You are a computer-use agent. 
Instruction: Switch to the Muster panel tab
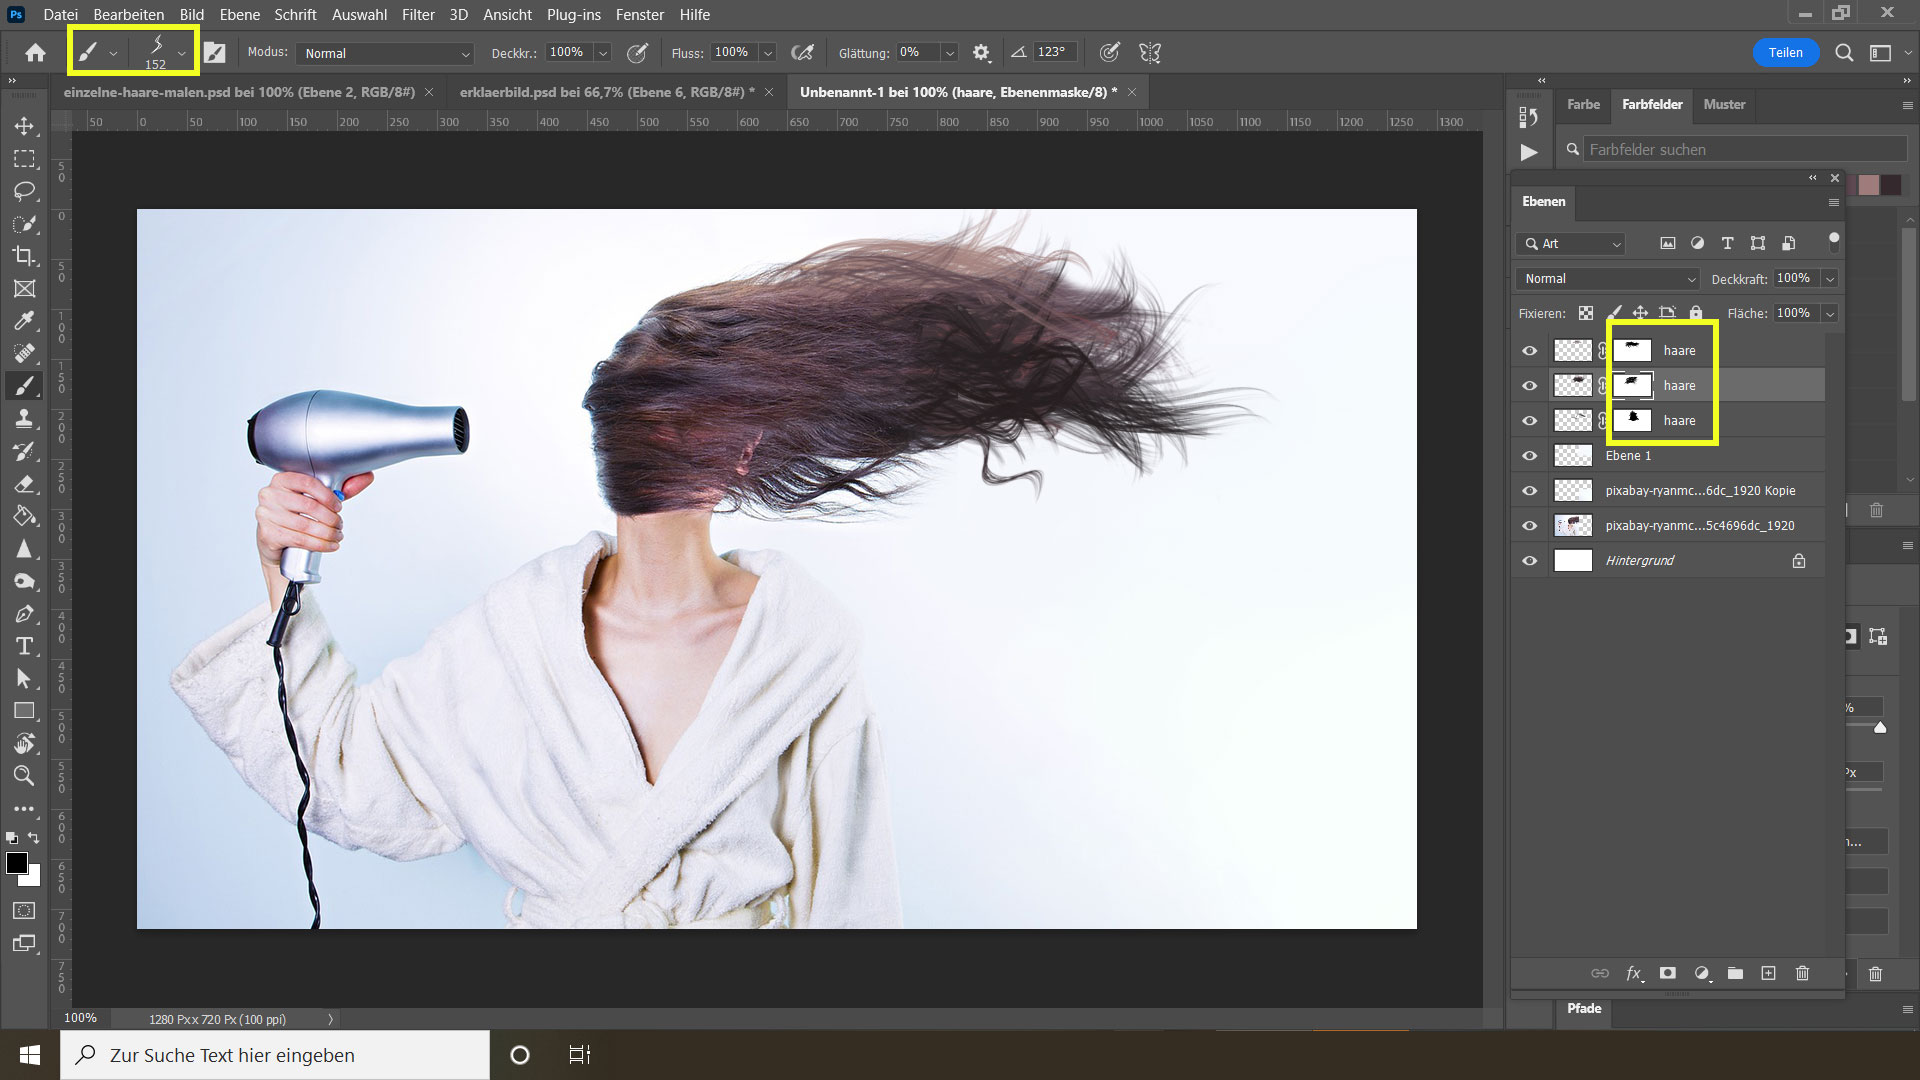[x=1724, y=104]
